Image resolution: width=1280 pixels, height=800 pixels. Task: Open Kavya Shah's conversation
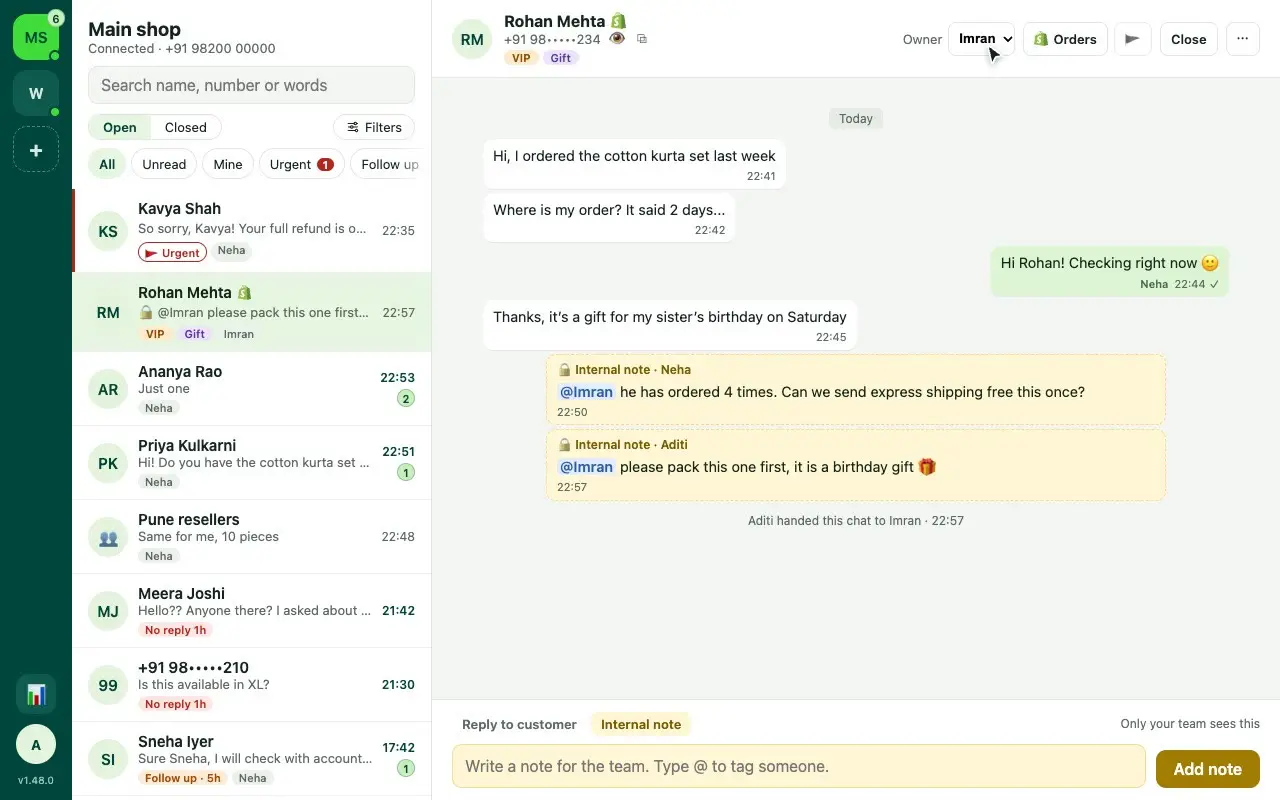click(x=251, y=230)
